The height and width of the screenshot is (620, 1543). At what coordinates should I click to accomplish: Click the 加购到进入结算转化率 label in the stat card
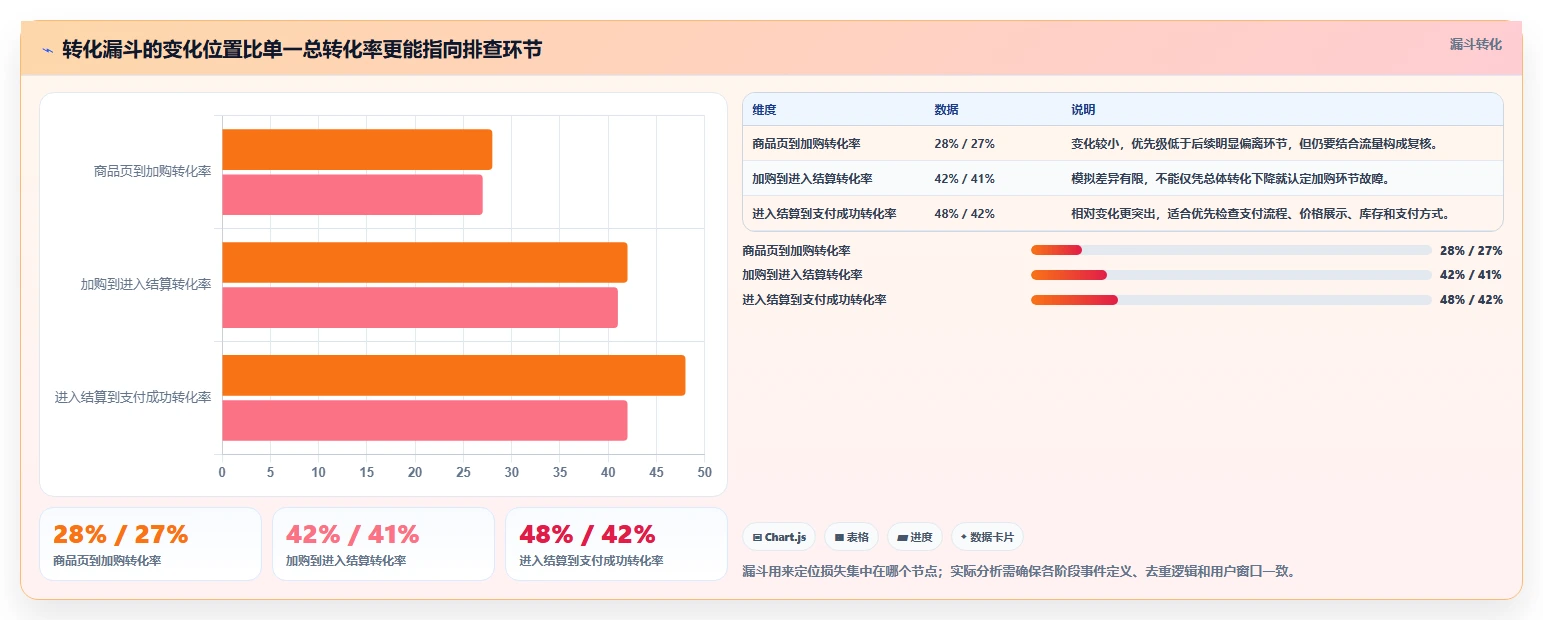coord(346,561)
